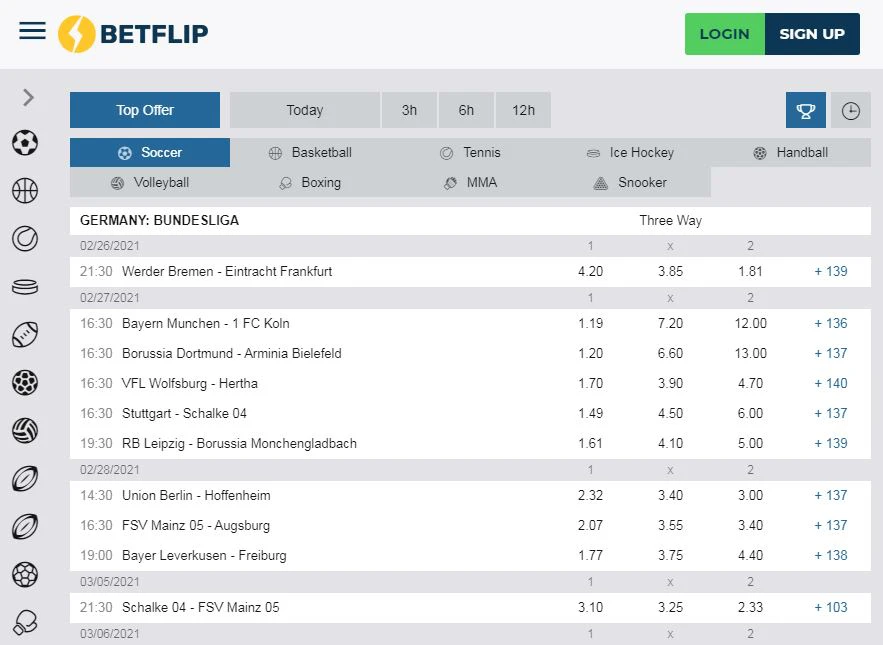Open the hamburger menu
The width and height of the screenshot is (883, 645).
click(x=33, y=30)
